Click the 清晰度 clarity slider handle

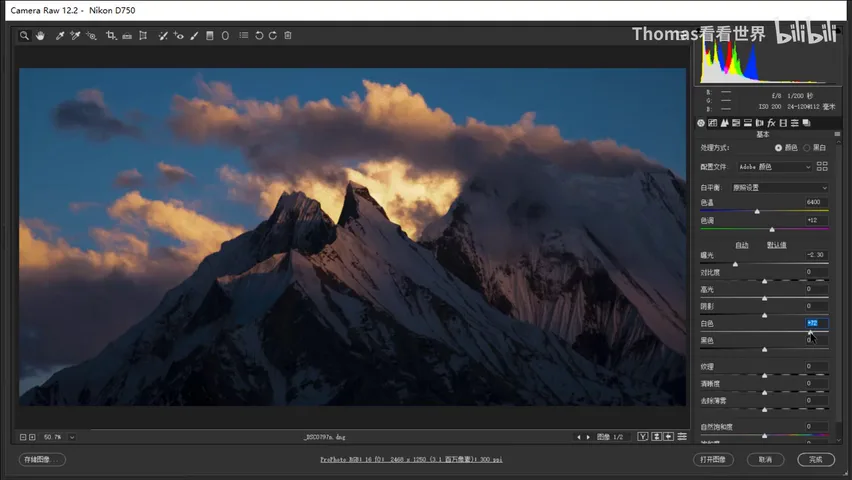pos(765,392)
